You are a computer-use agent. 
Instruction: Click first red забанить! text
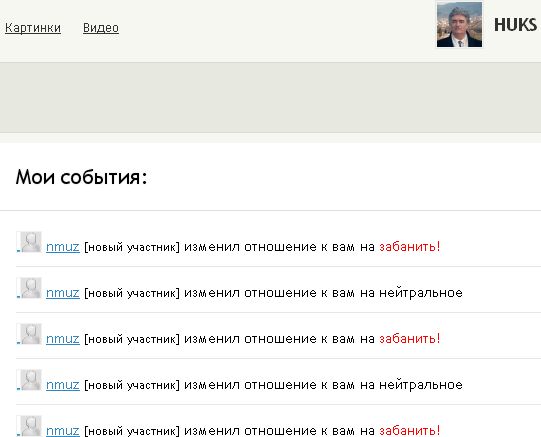point(410,247)
